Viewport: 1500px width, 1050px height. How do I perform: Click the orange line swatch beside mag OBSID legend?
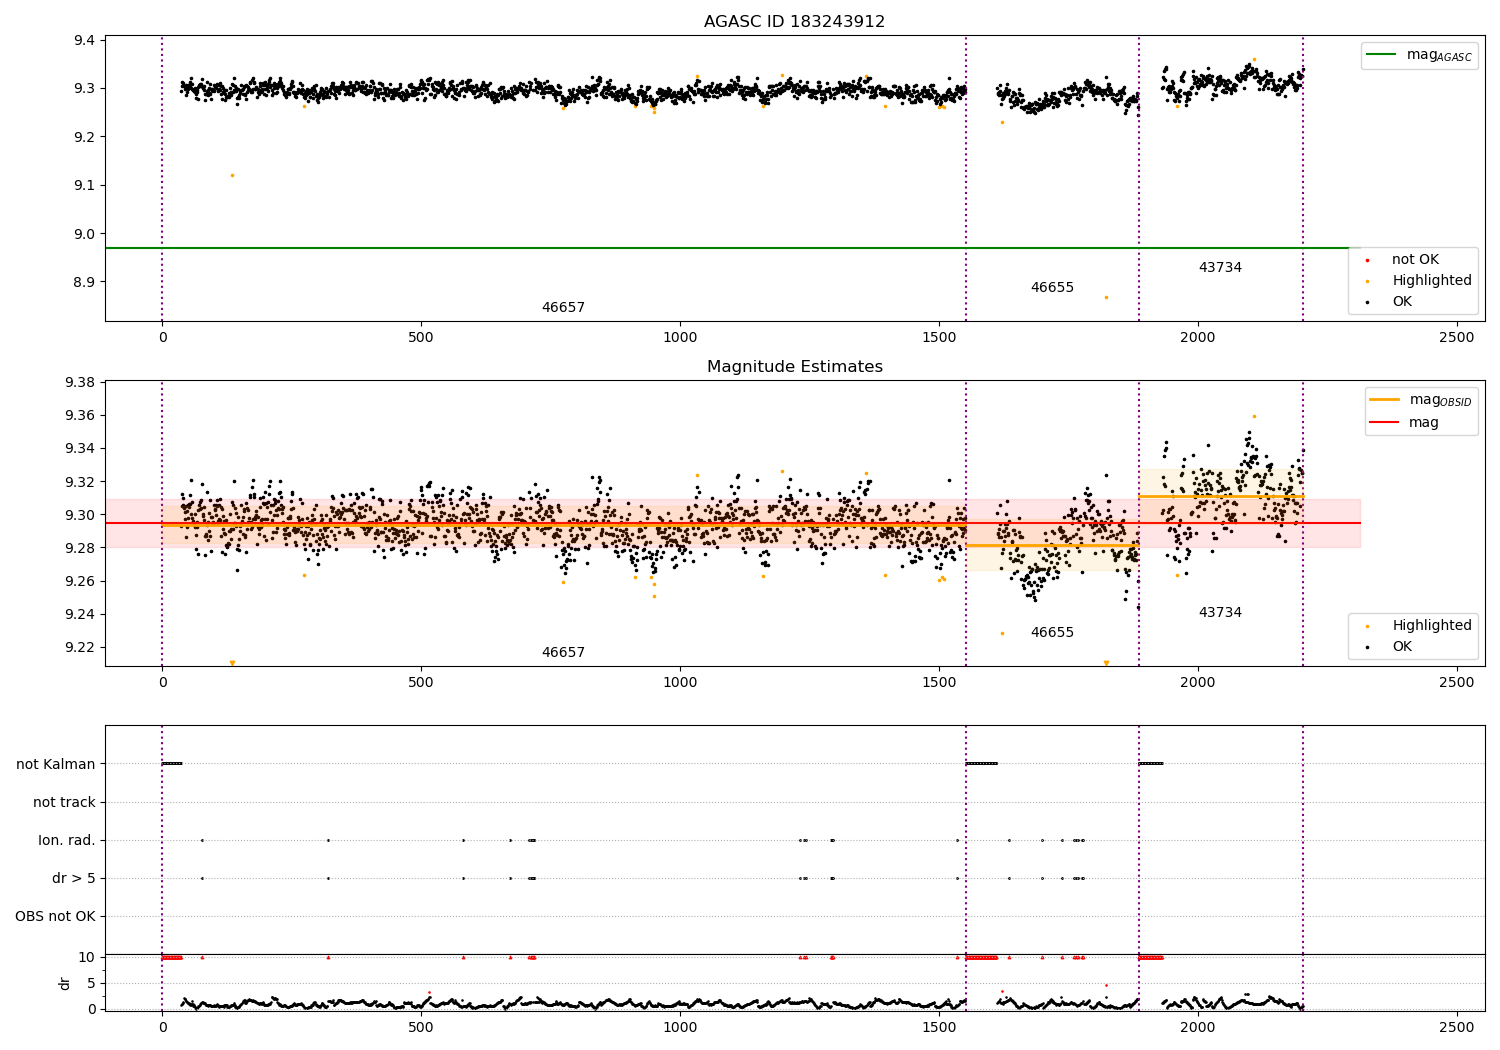tap(1385, 400)
